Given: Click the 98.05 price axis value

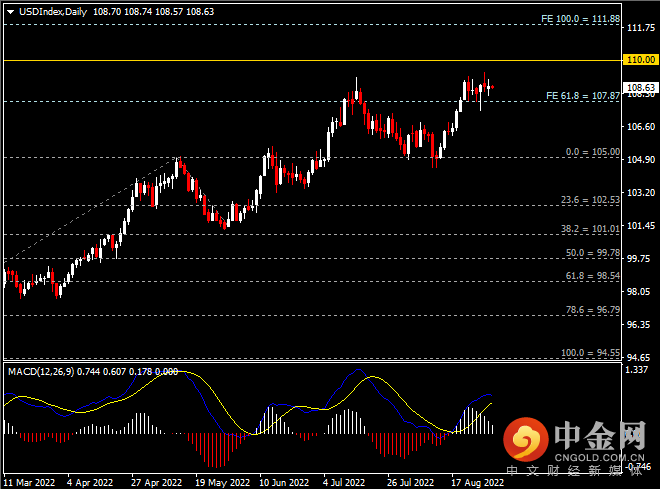Looking at the screenshot, I should [641, 292].
